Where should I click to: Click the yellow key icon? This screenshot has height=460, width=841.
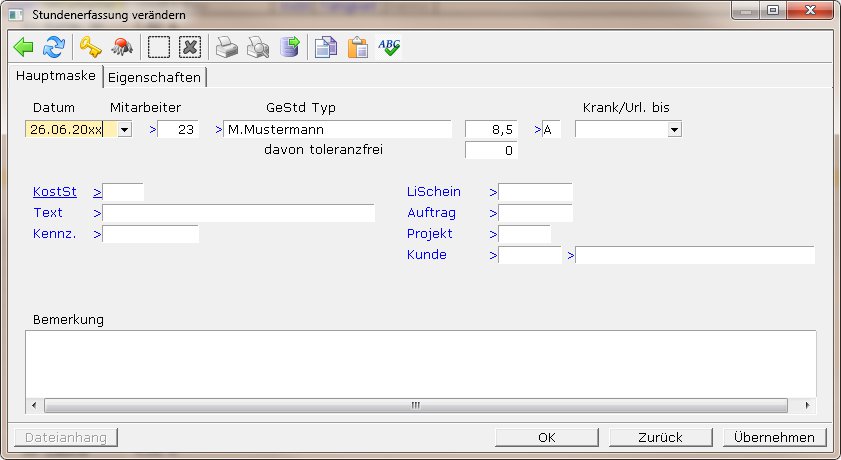point(91,47)
